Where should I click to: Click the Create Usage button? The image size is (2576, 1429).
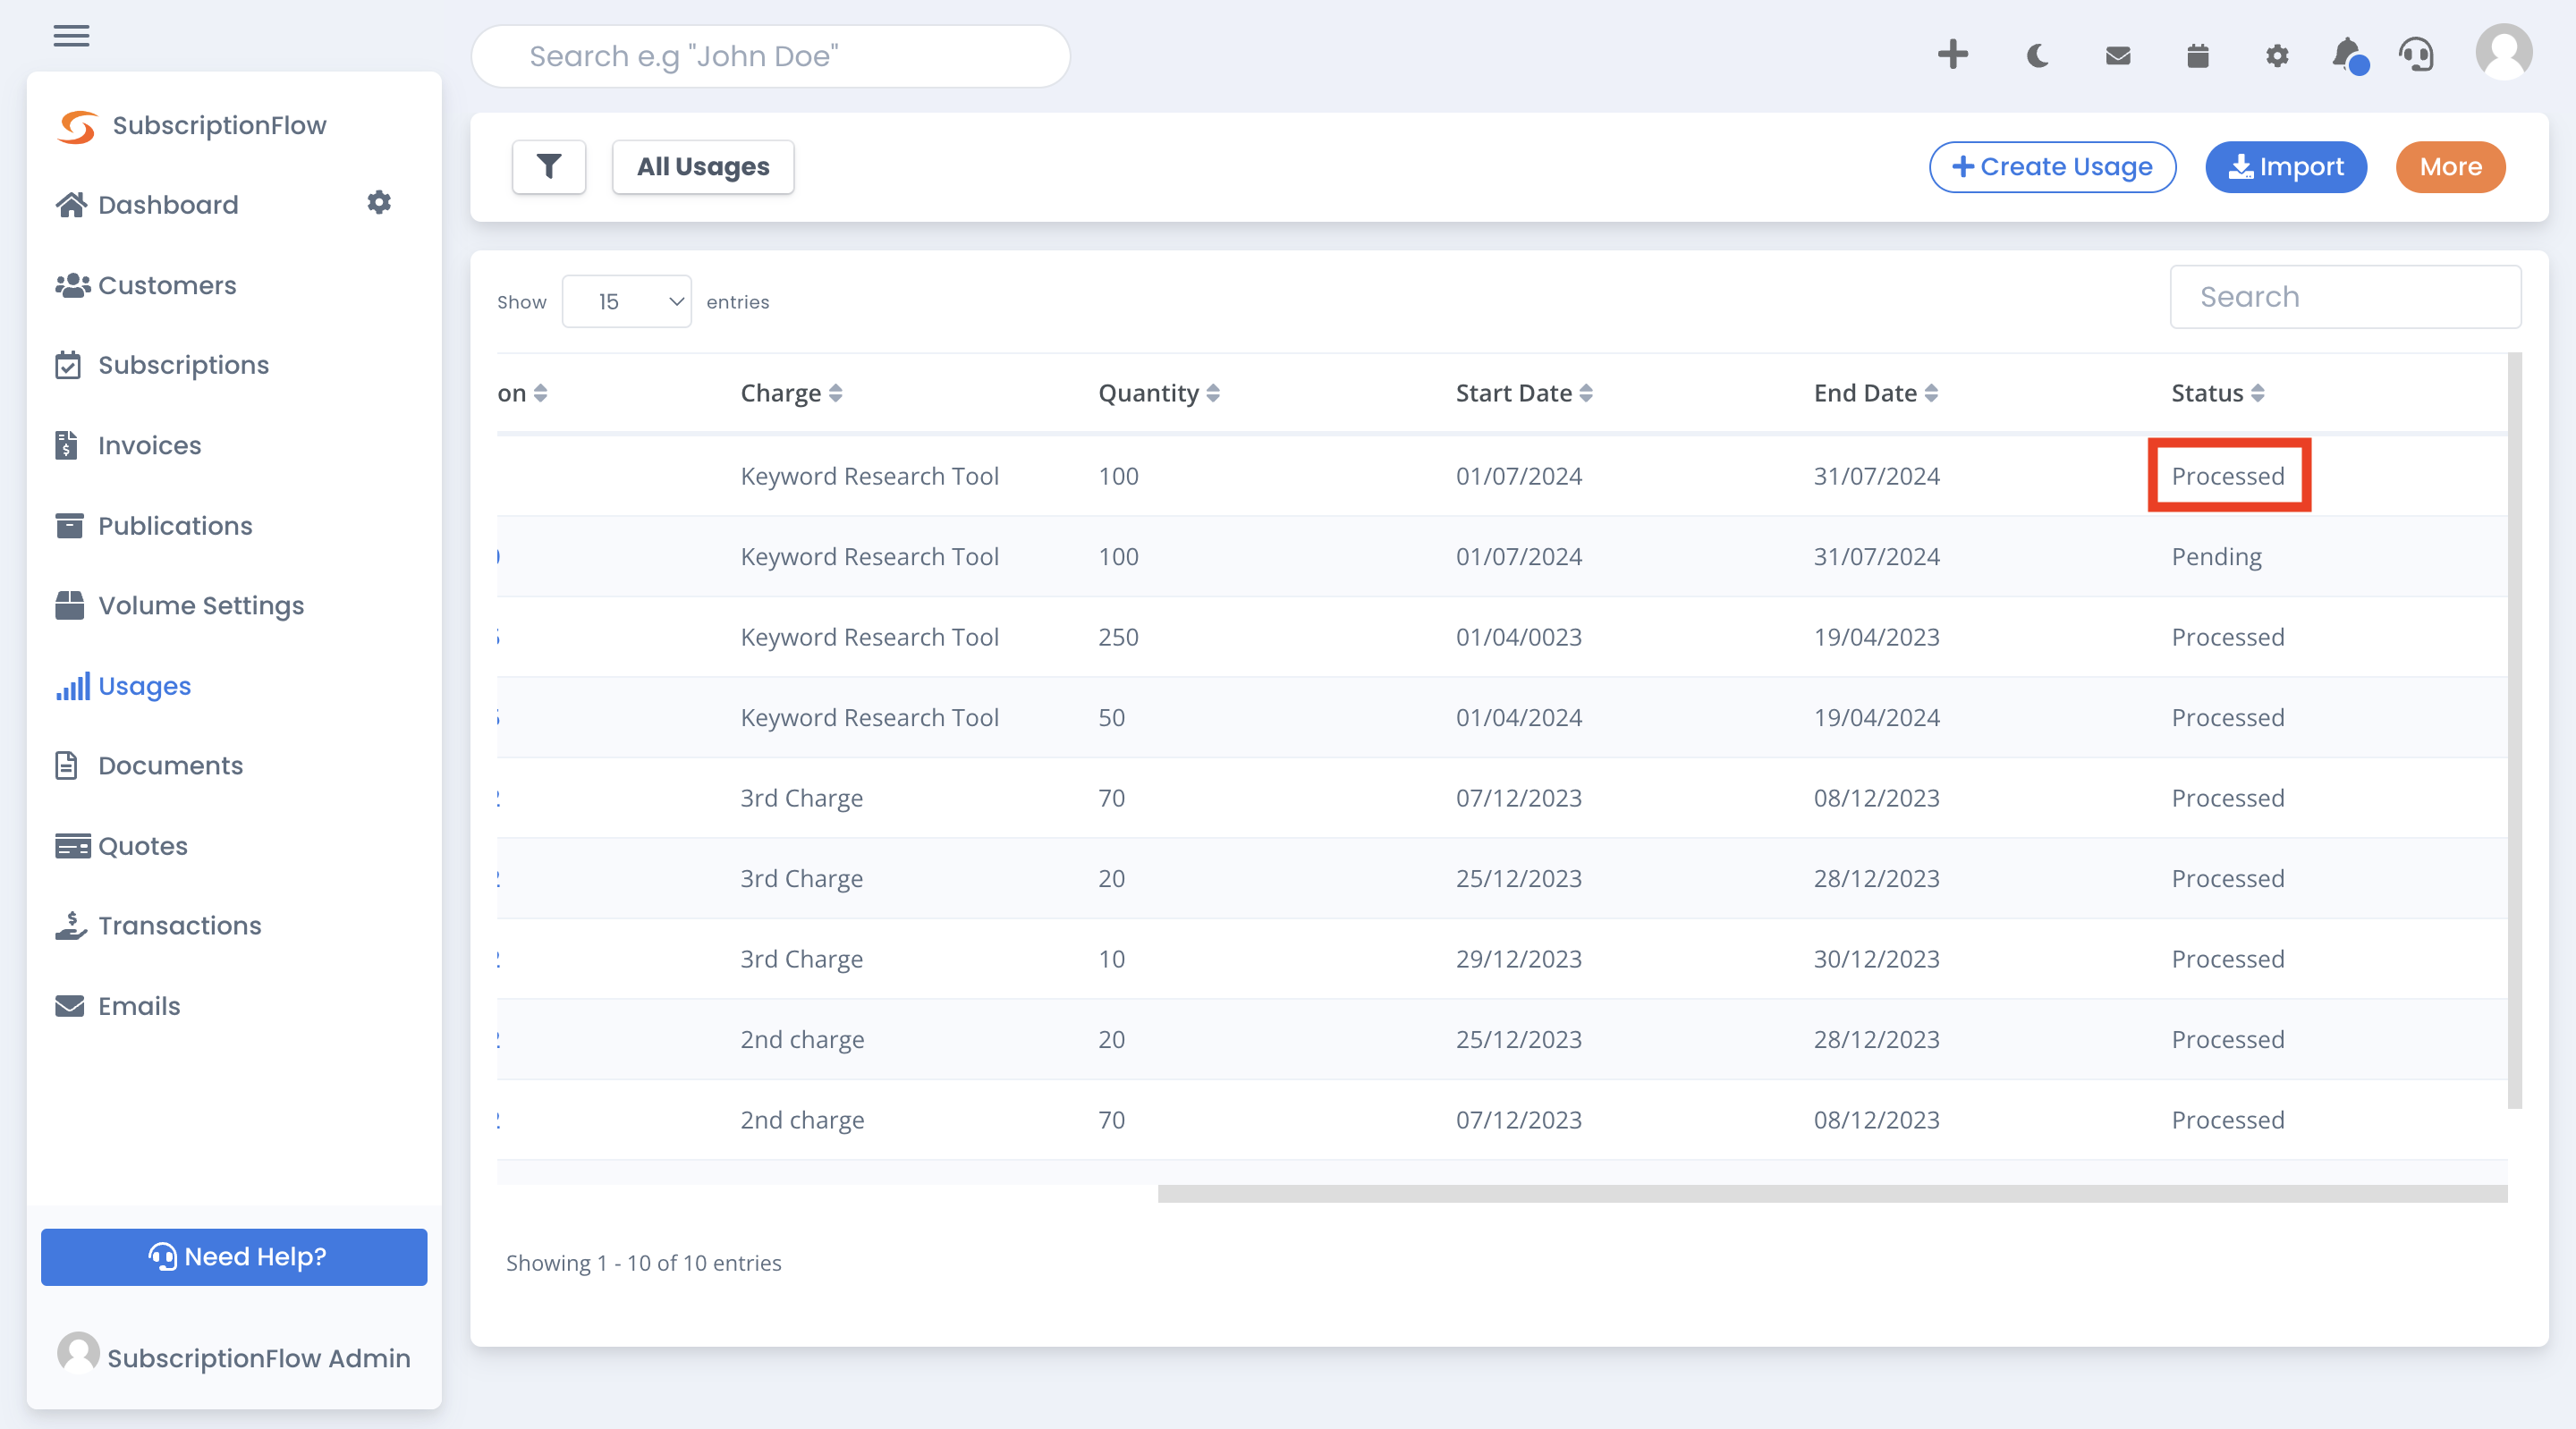[x=2052, y=166]
